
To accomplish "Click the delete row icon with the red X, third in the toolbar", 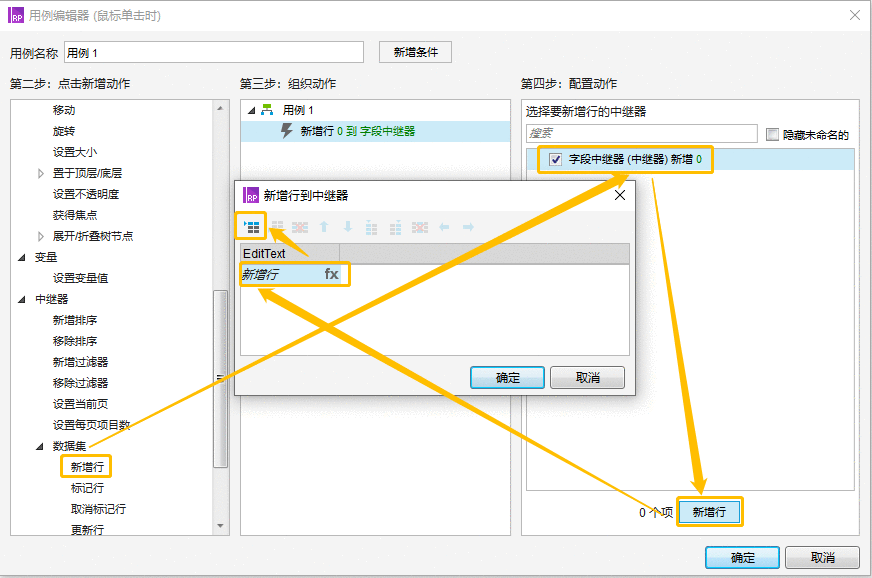I will [x=300, y=227].
